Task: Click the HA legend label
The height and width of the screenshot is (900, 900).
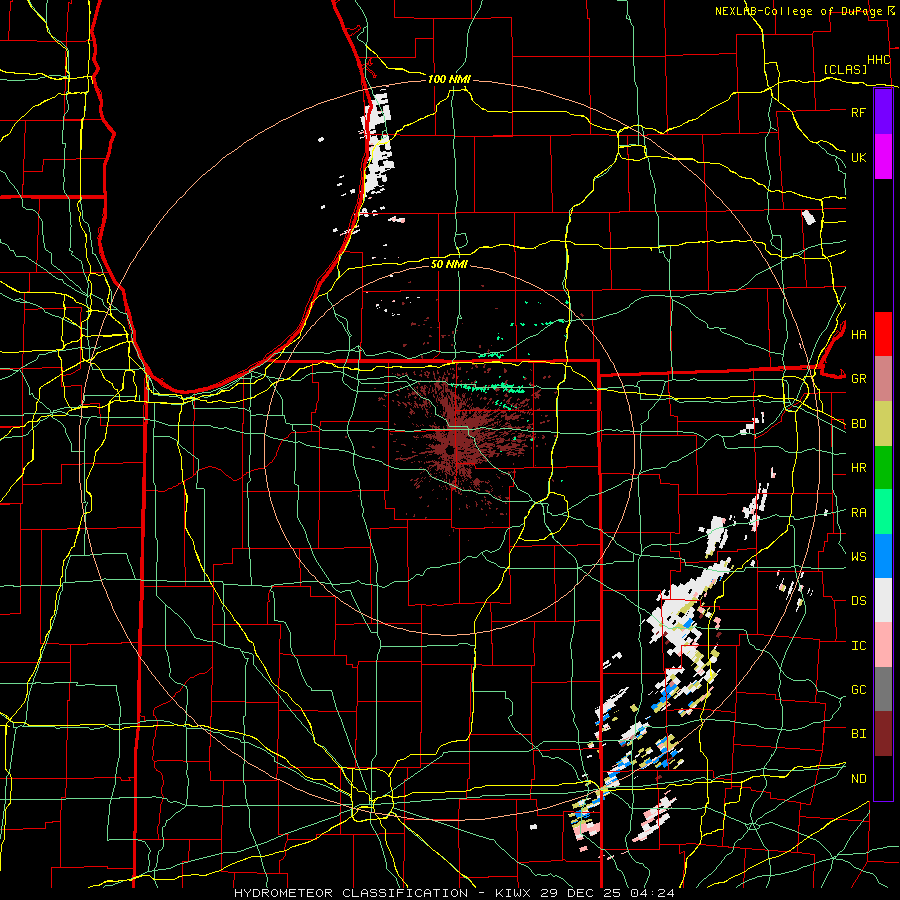Action: click(x=858, y=334)
